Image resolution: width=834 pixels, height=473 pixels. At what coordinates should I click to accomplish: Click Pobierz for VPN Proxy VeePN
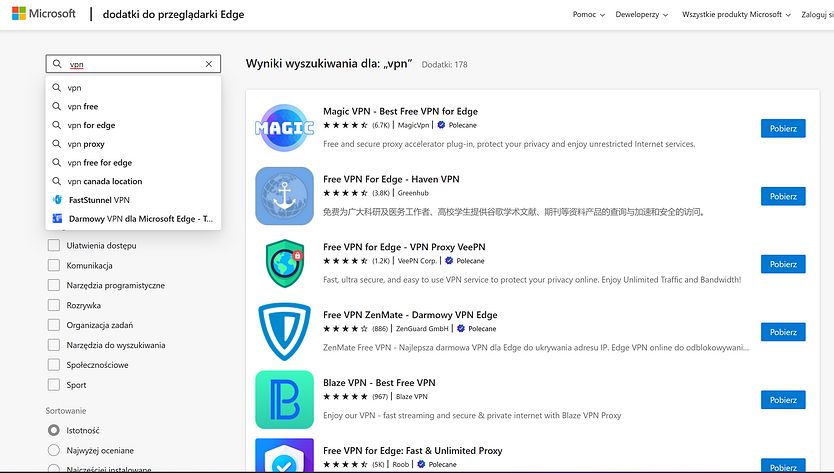pos(783,264)
